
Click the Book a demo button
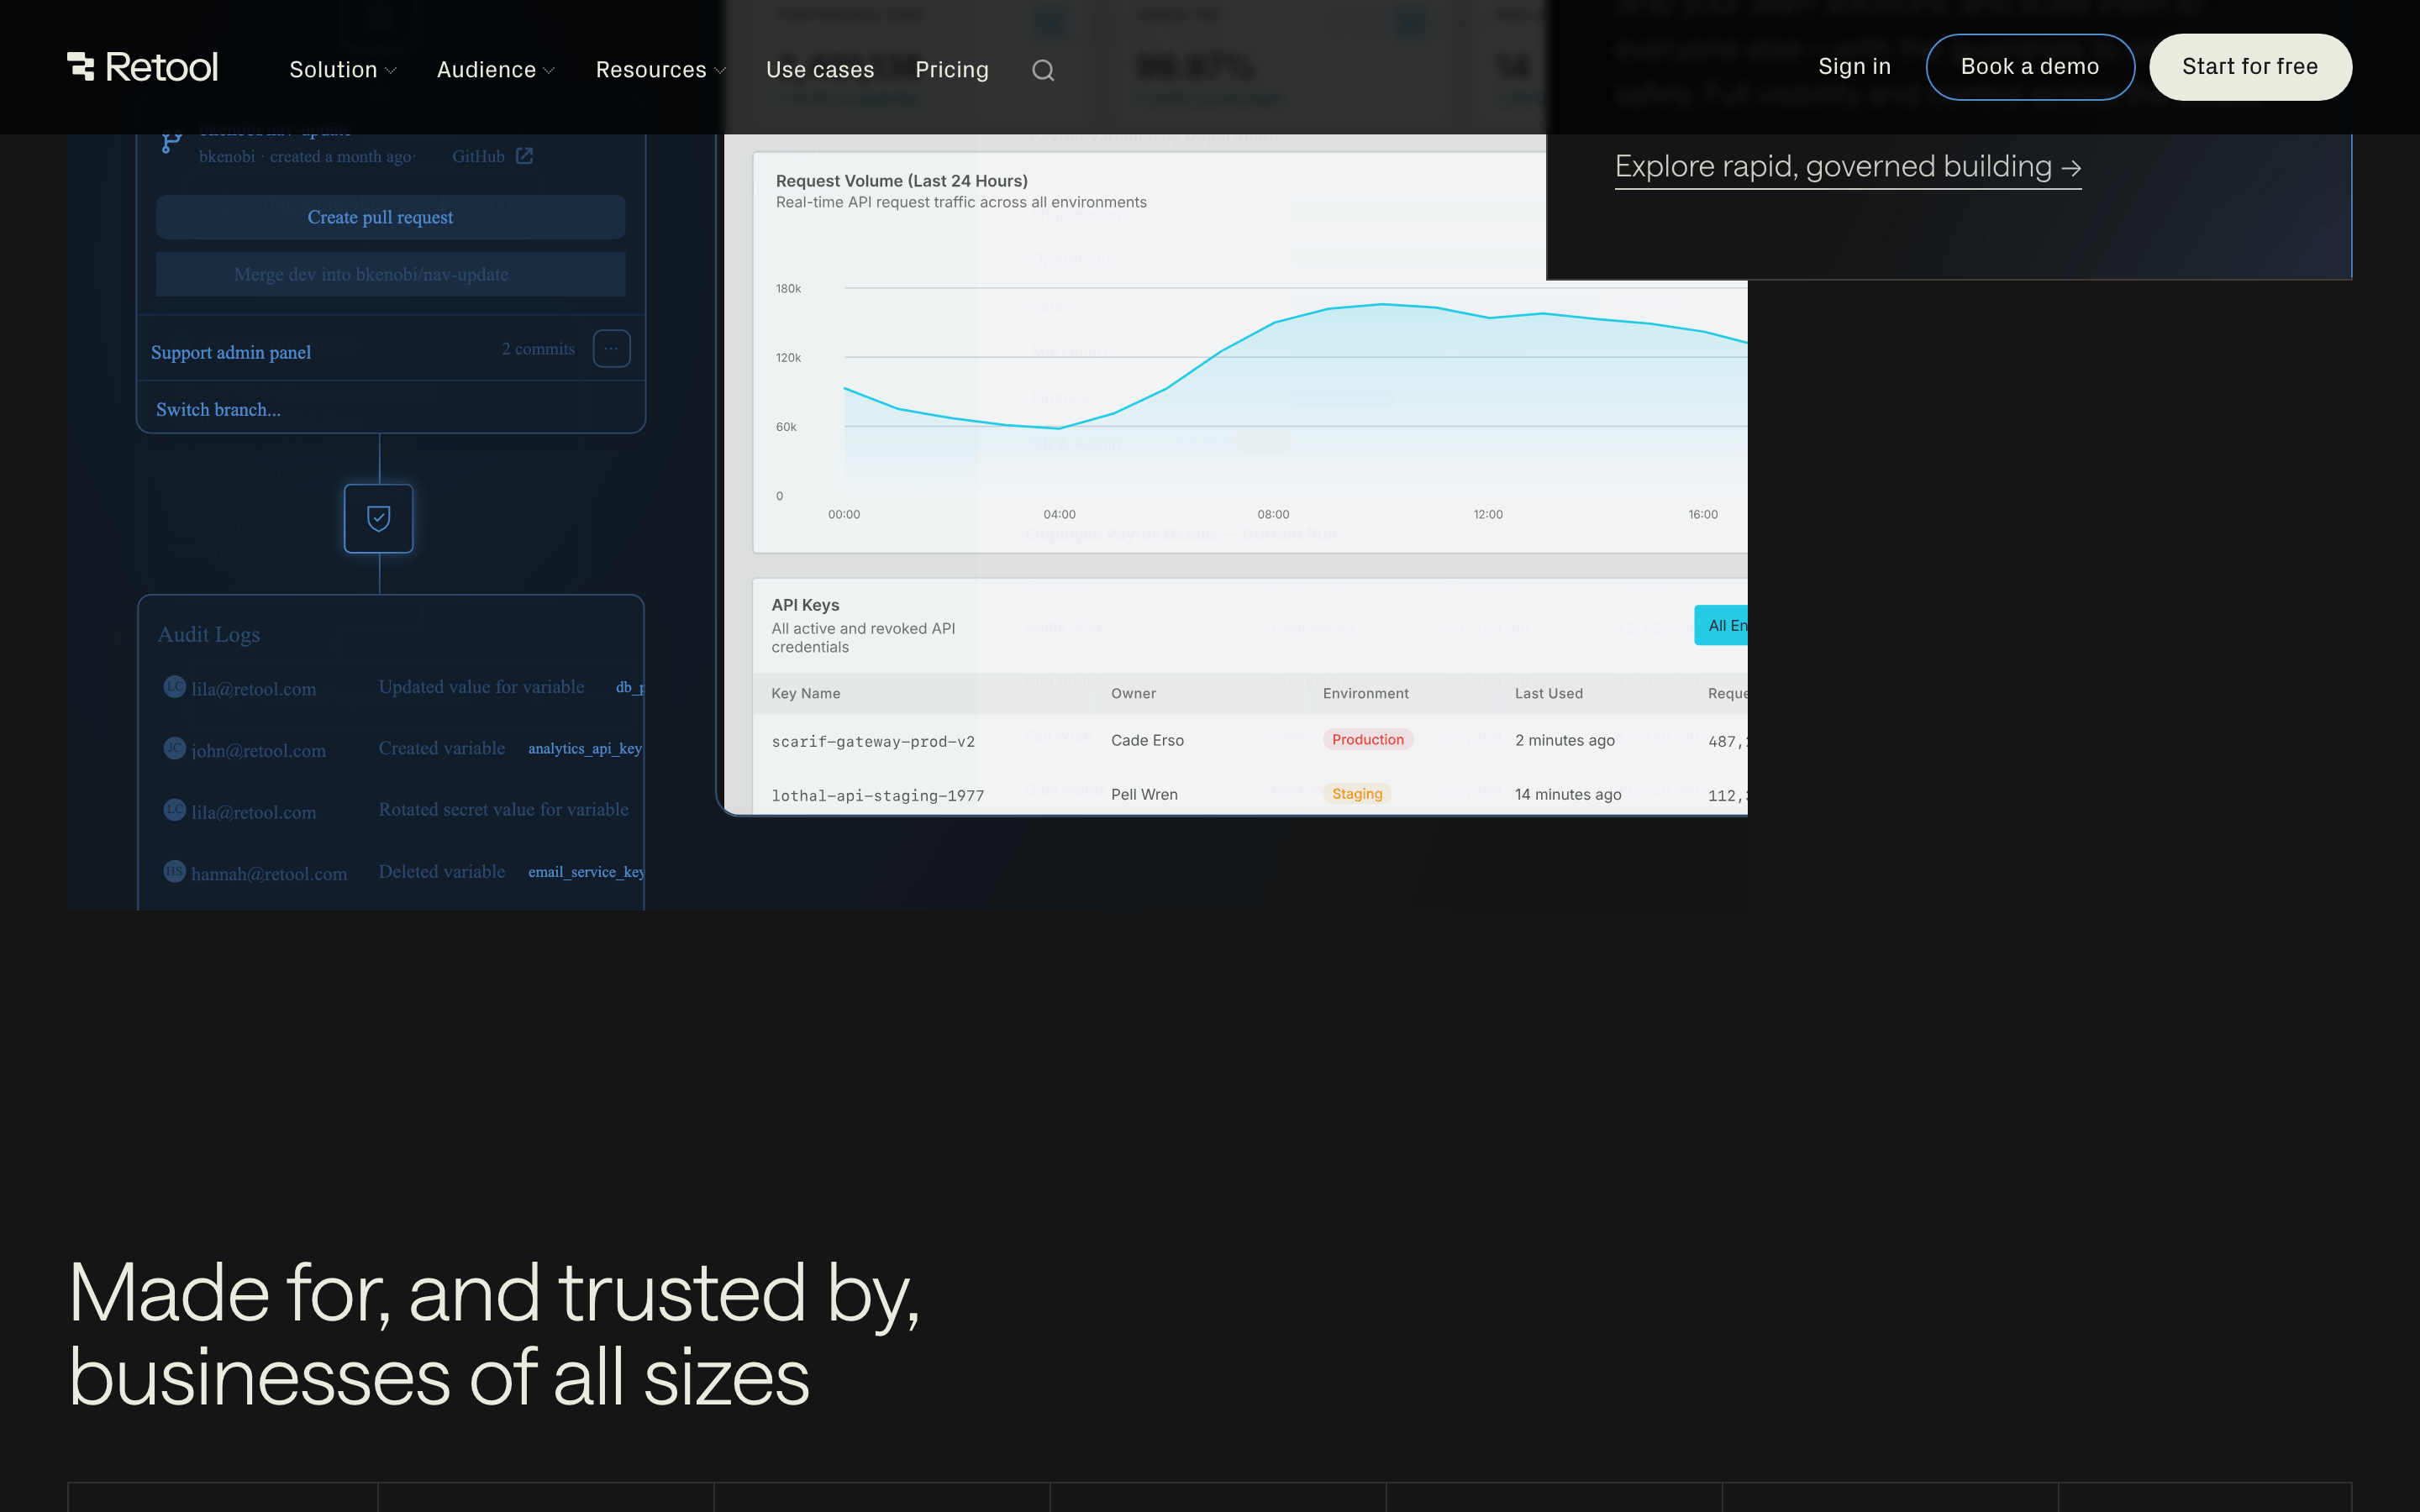pos(2030,67)
